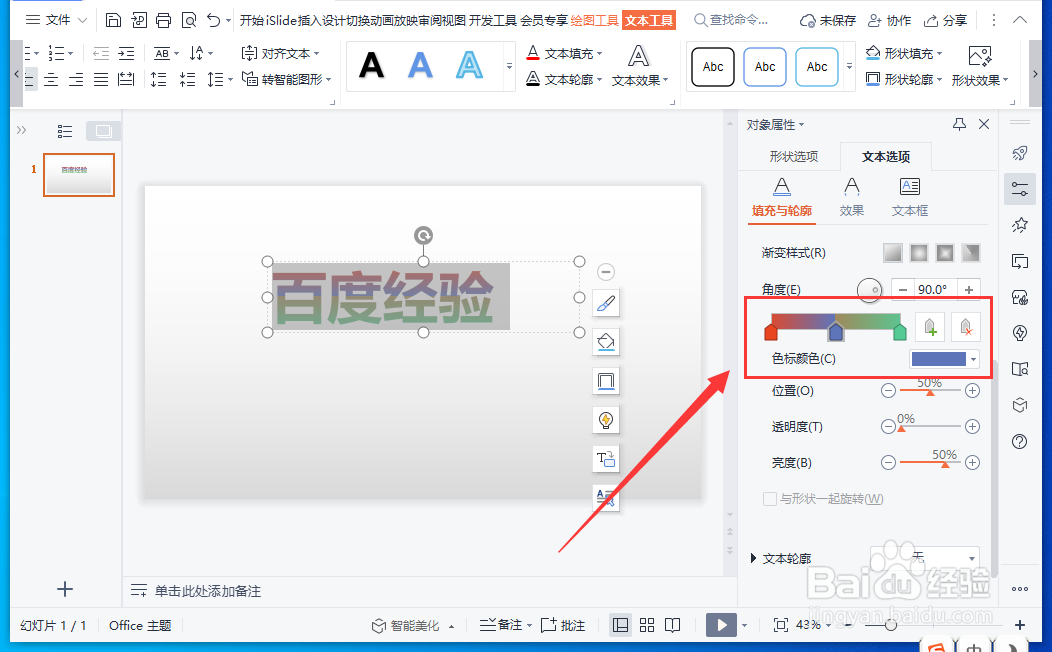The height and width of the screenshot is (652, 1052).
Task: Add new slide plus button
Action: click(x=65, y=589)
